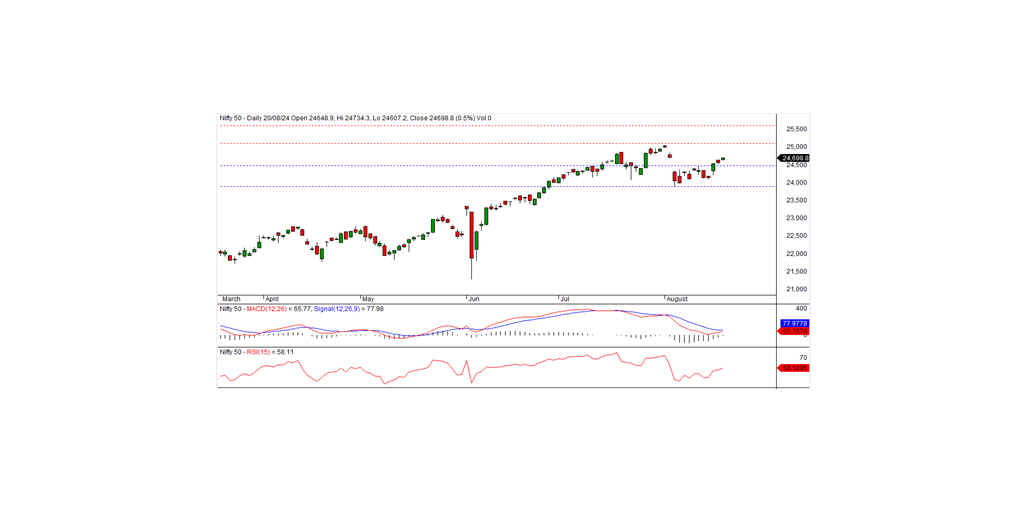Screen dimensions: 1023x521
Task: Click the July label on time axis
Action: 565,299
